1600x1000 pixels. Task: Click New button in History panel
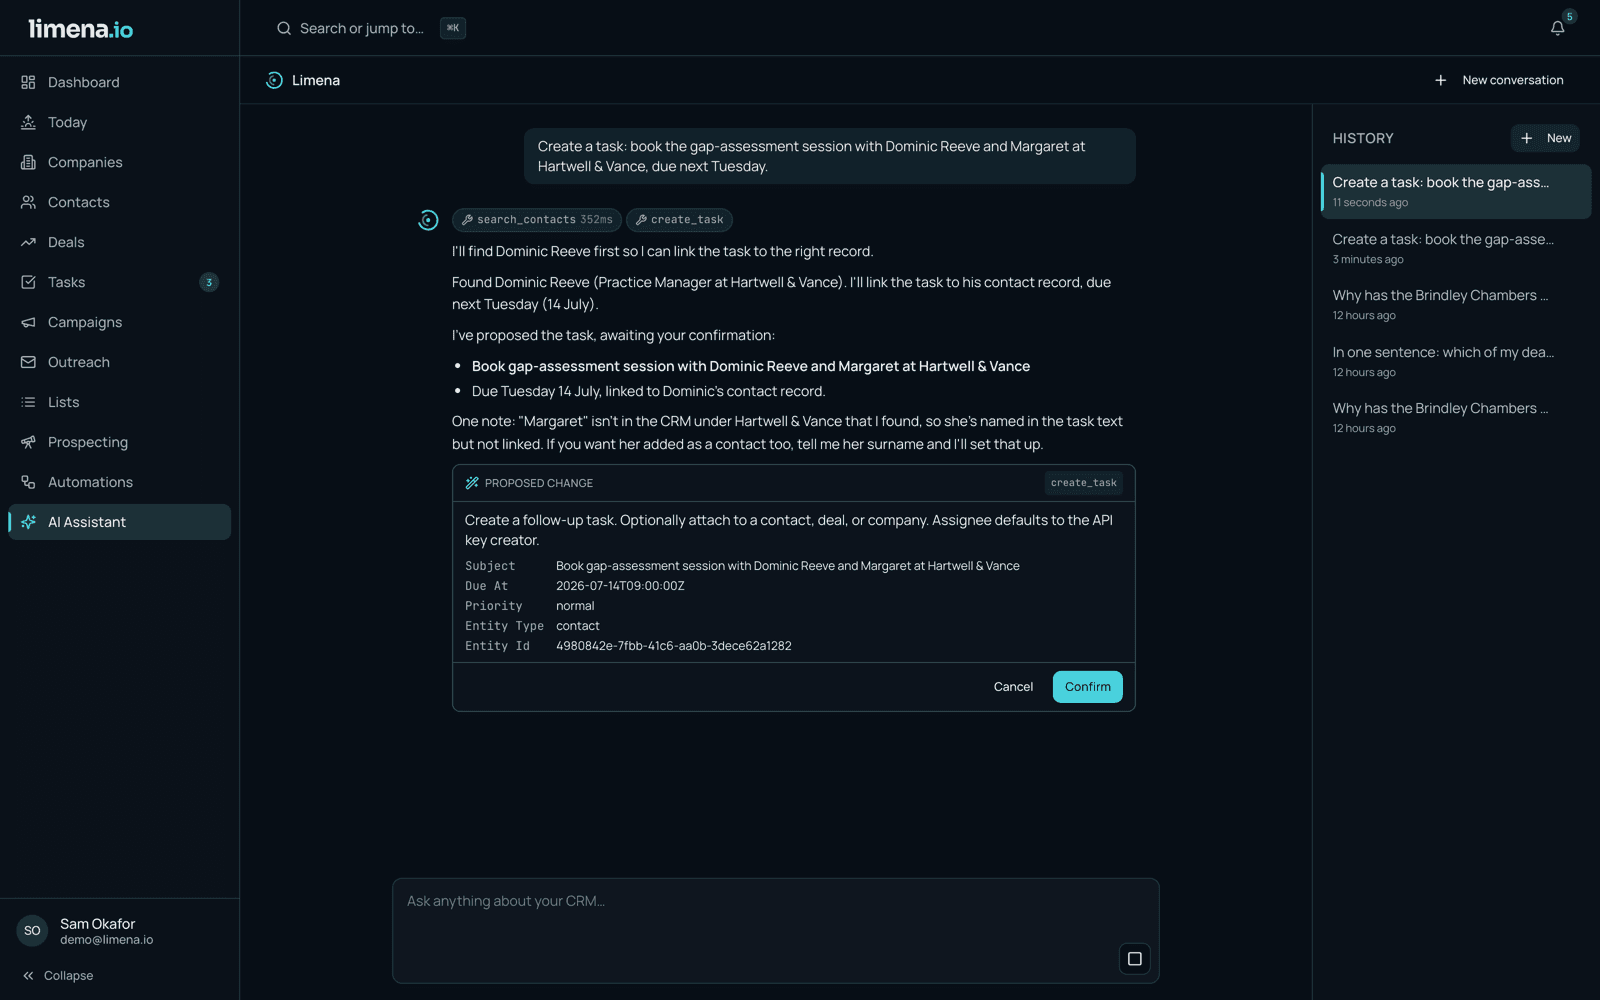(1545, 138)
